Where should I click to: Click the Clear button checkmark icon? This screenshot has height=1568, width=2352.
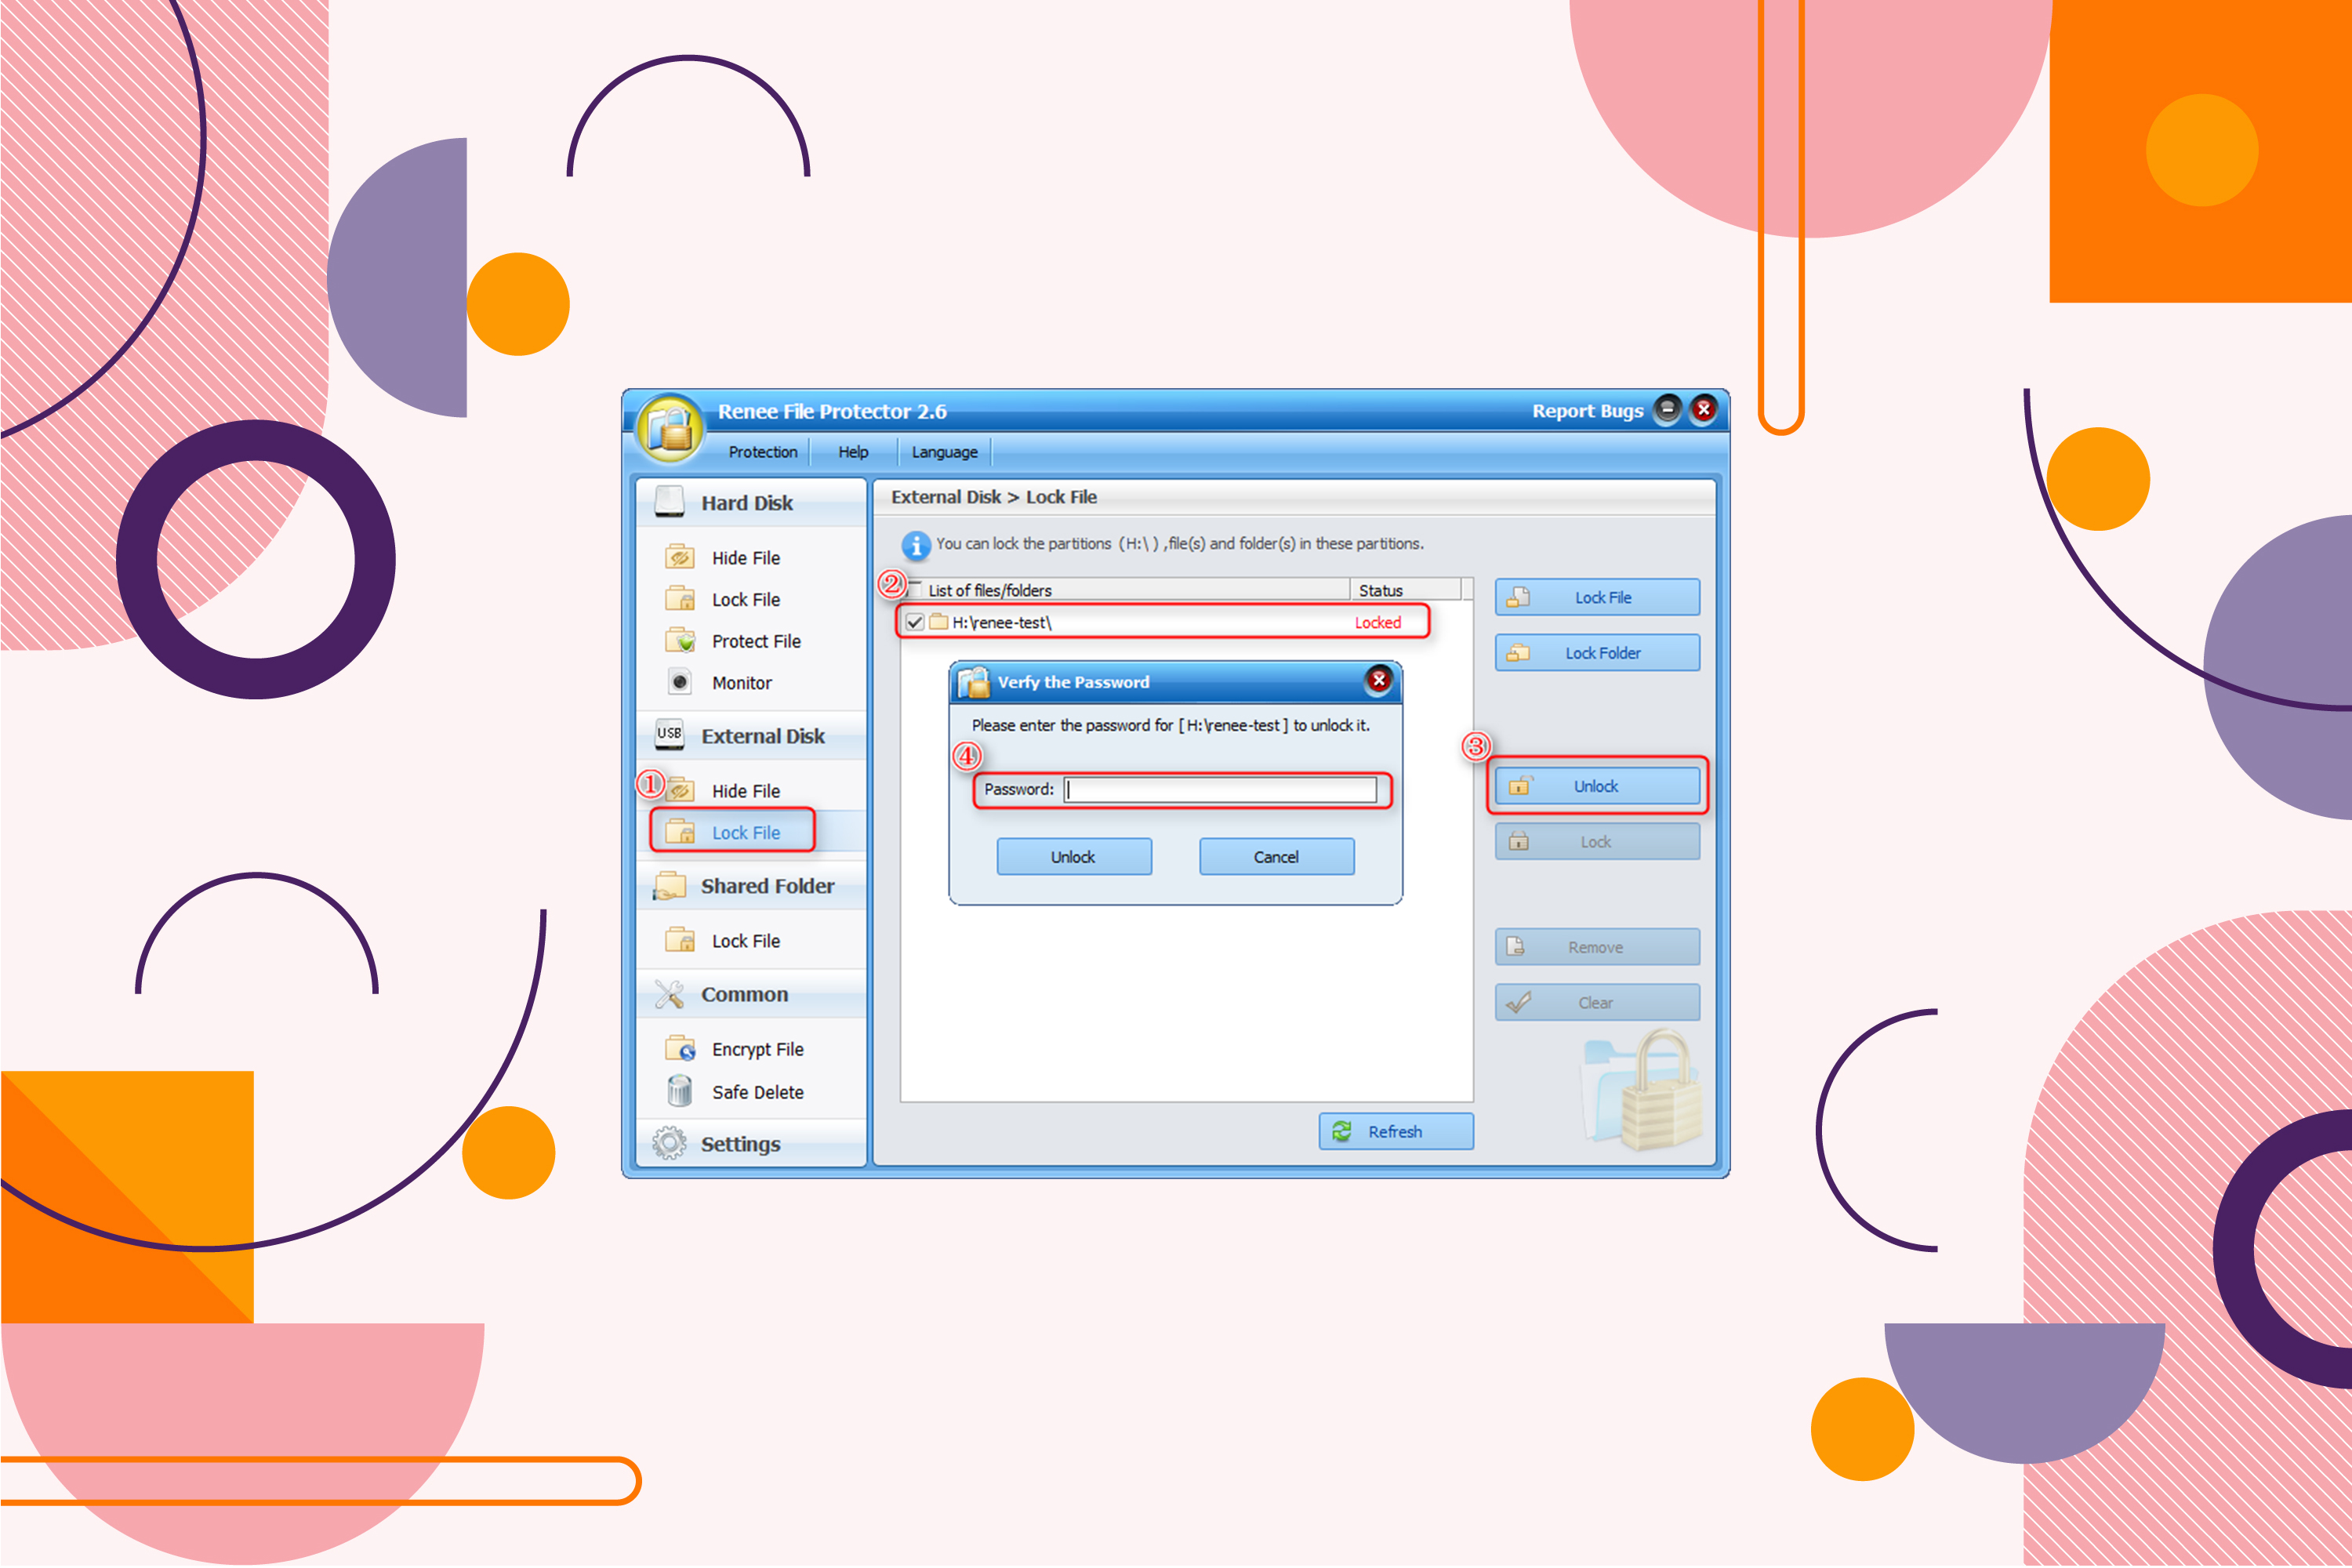1518,1002
